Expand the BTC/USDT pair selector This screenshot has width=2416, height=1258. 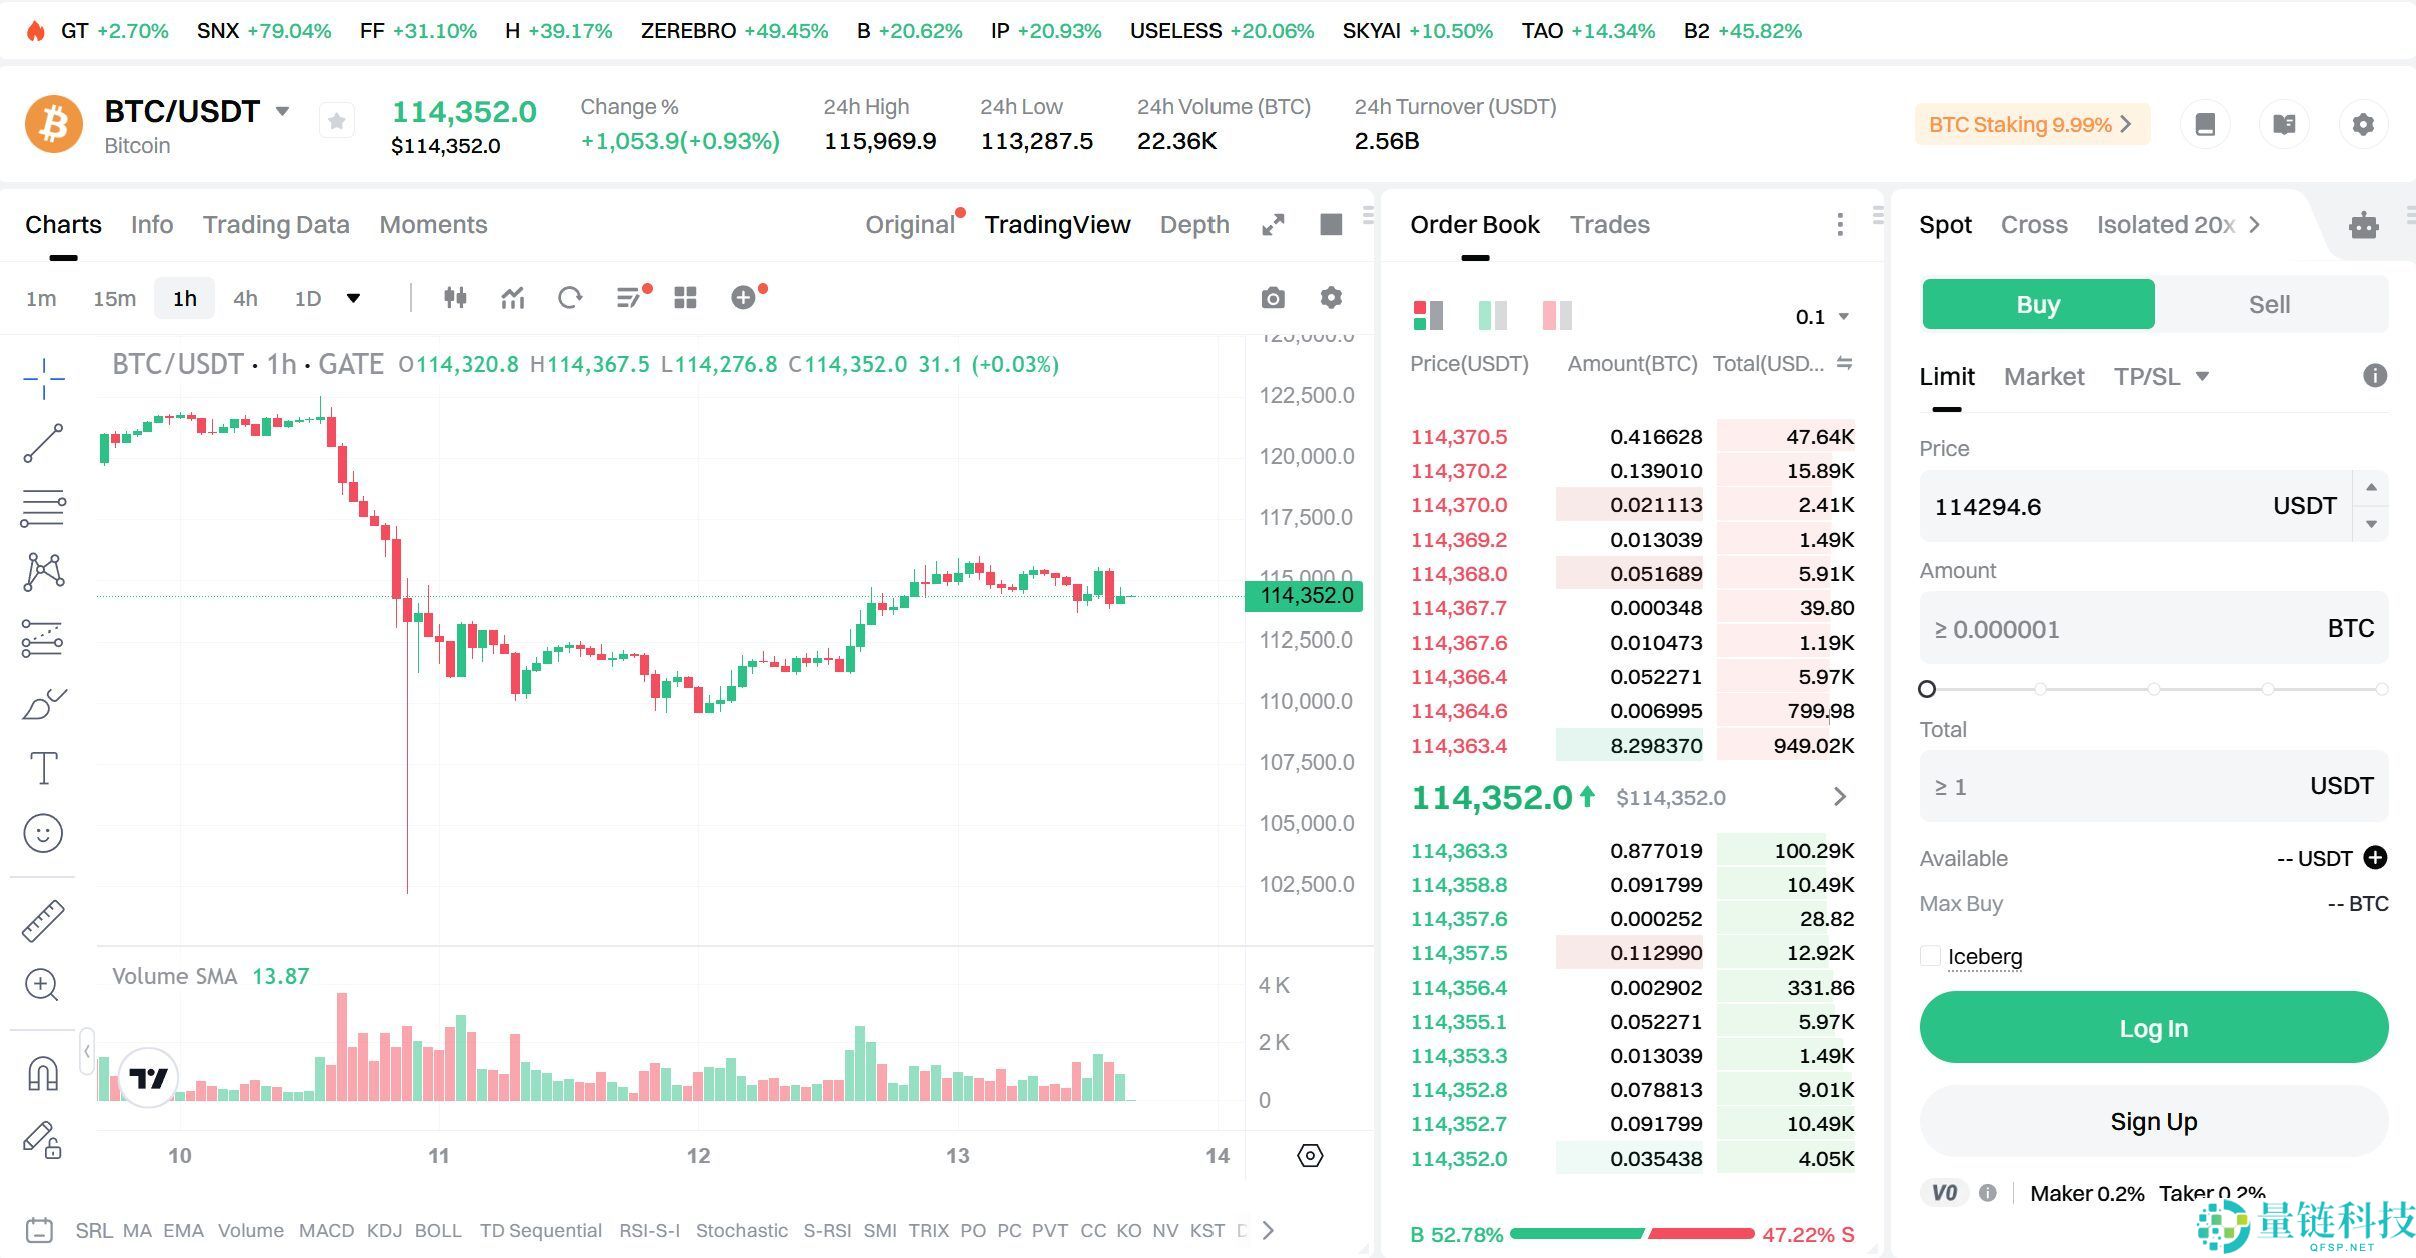283,111
